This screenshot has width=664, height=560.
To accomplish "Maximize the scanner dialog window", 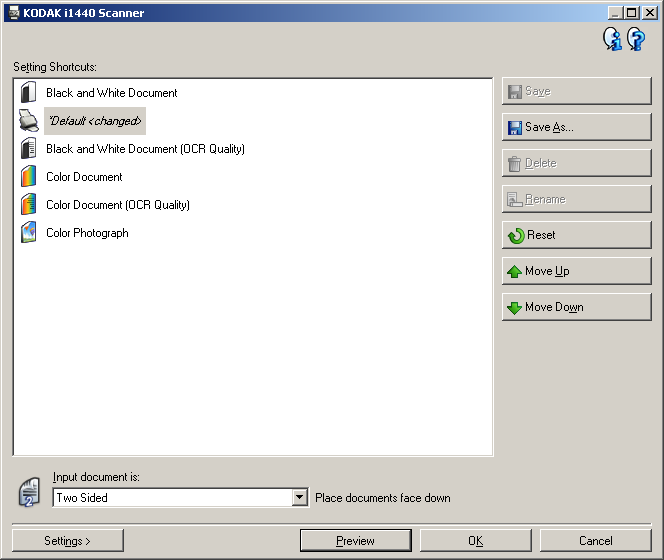I will pos(632,13).
